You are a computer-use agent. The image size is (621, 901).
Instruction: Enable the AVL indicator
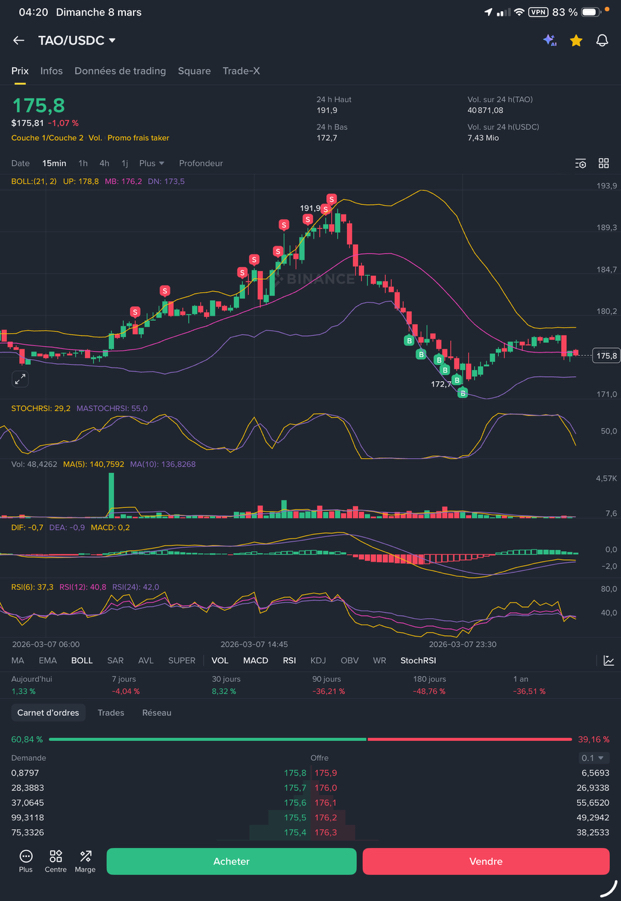146,661
